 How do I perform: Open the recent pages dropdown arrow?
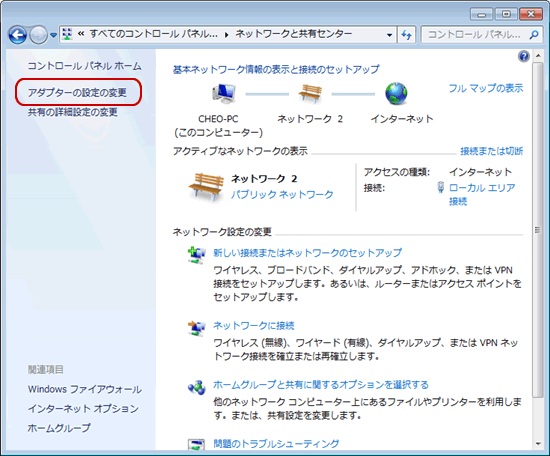[53, 35]
